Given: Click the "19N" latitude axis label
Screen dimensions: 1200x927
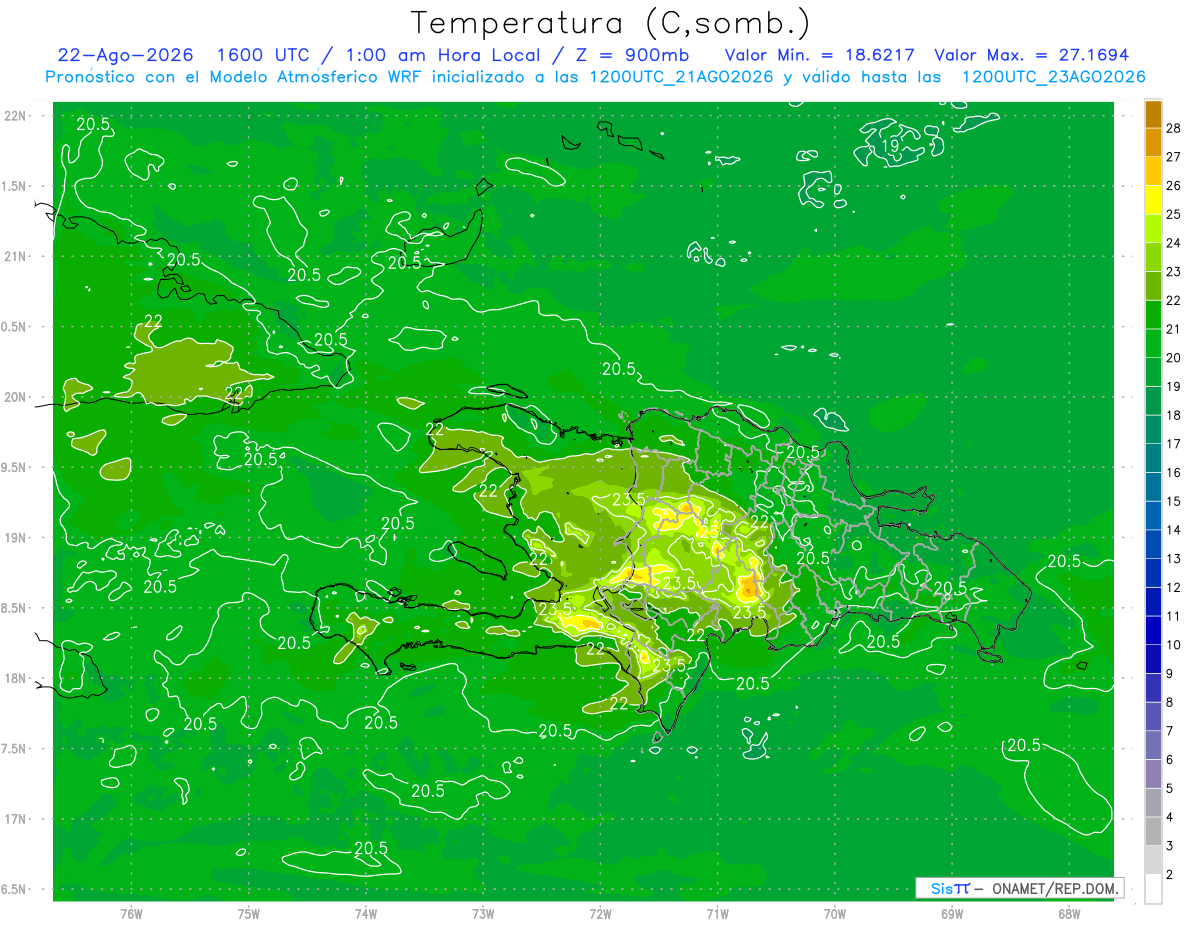Looking at the screenshot, I should (x=17, y=537).
